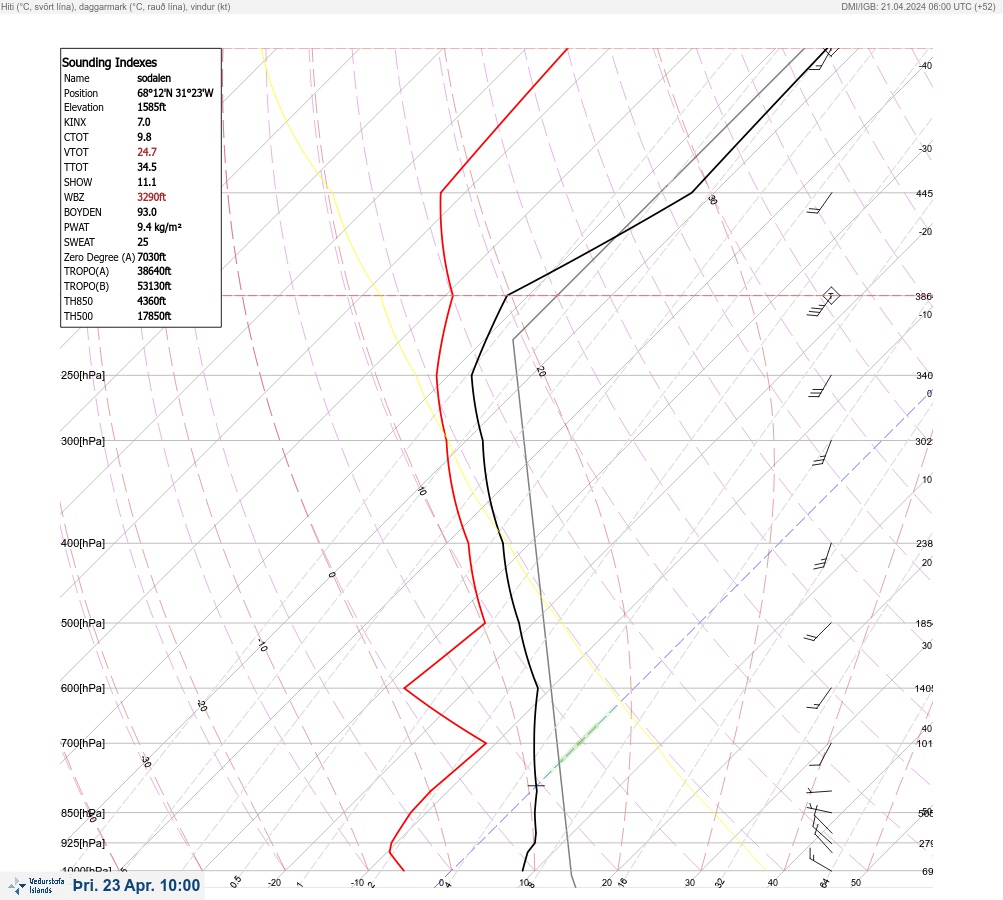
Task: Click the TROPO(A) value 38640ft
Action: [154, 271]
